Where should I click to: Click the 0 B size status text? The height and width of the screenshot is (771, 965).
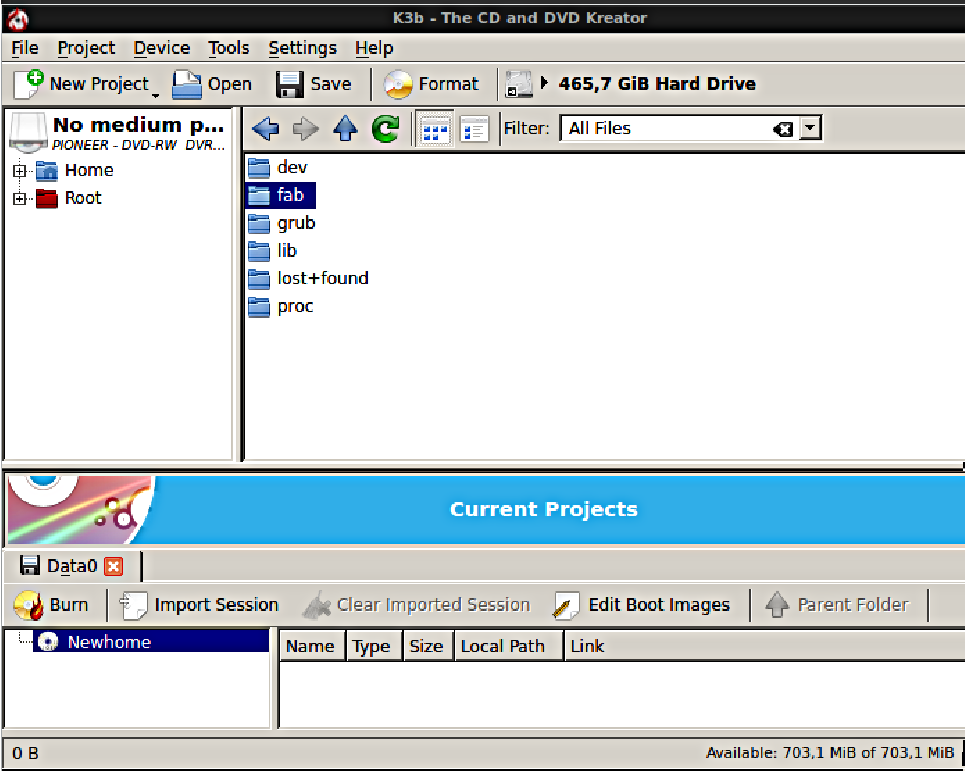coord(25,754)
